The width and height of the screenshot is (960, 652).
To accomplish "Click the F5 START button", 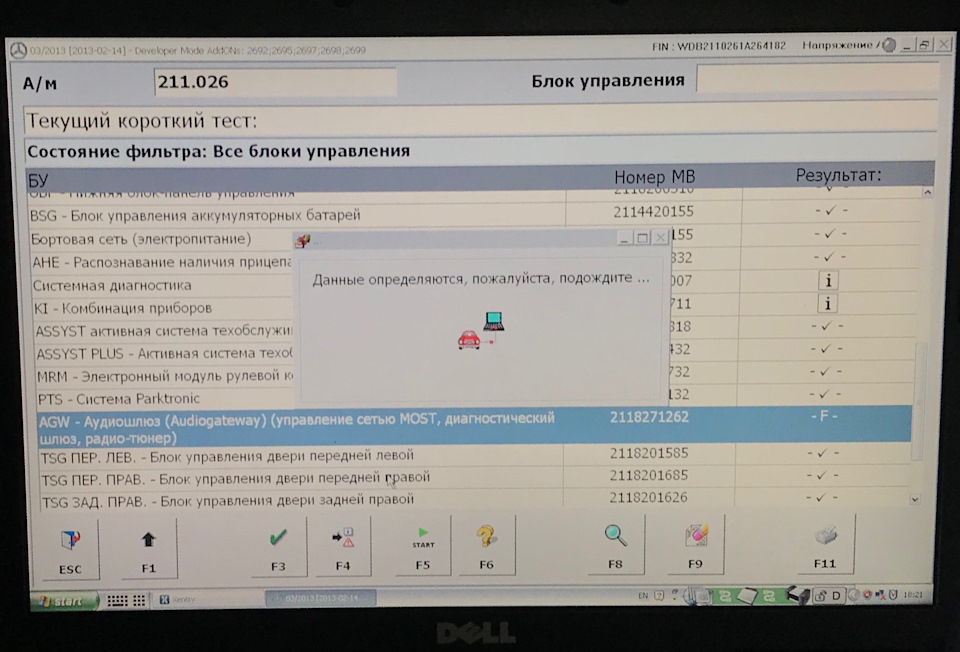I will click(x=423, y=545).
